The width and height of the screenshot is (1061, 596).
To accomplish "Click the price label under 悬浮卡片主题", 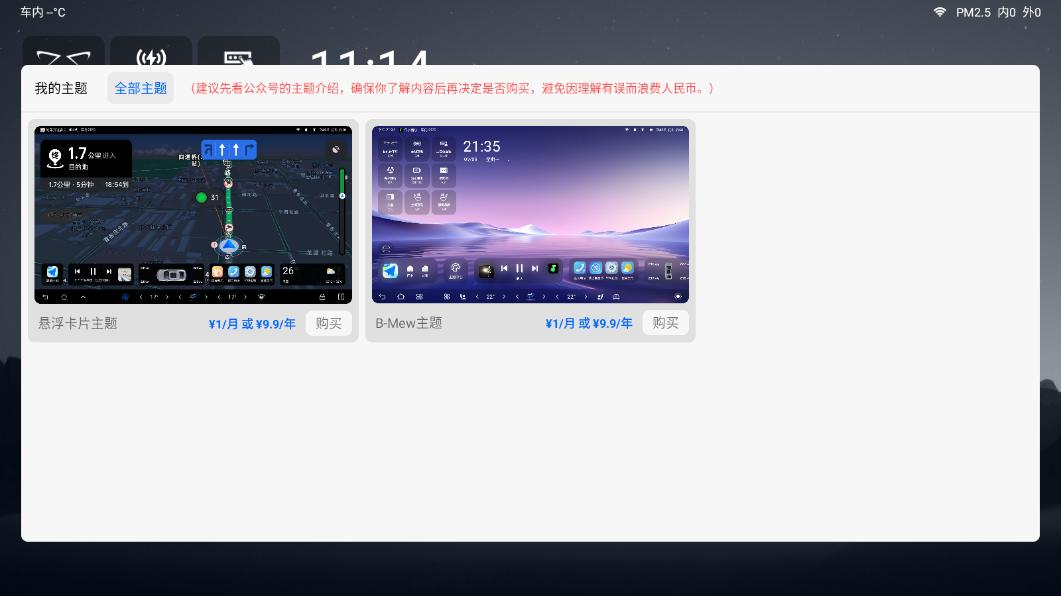I will 252,323.
